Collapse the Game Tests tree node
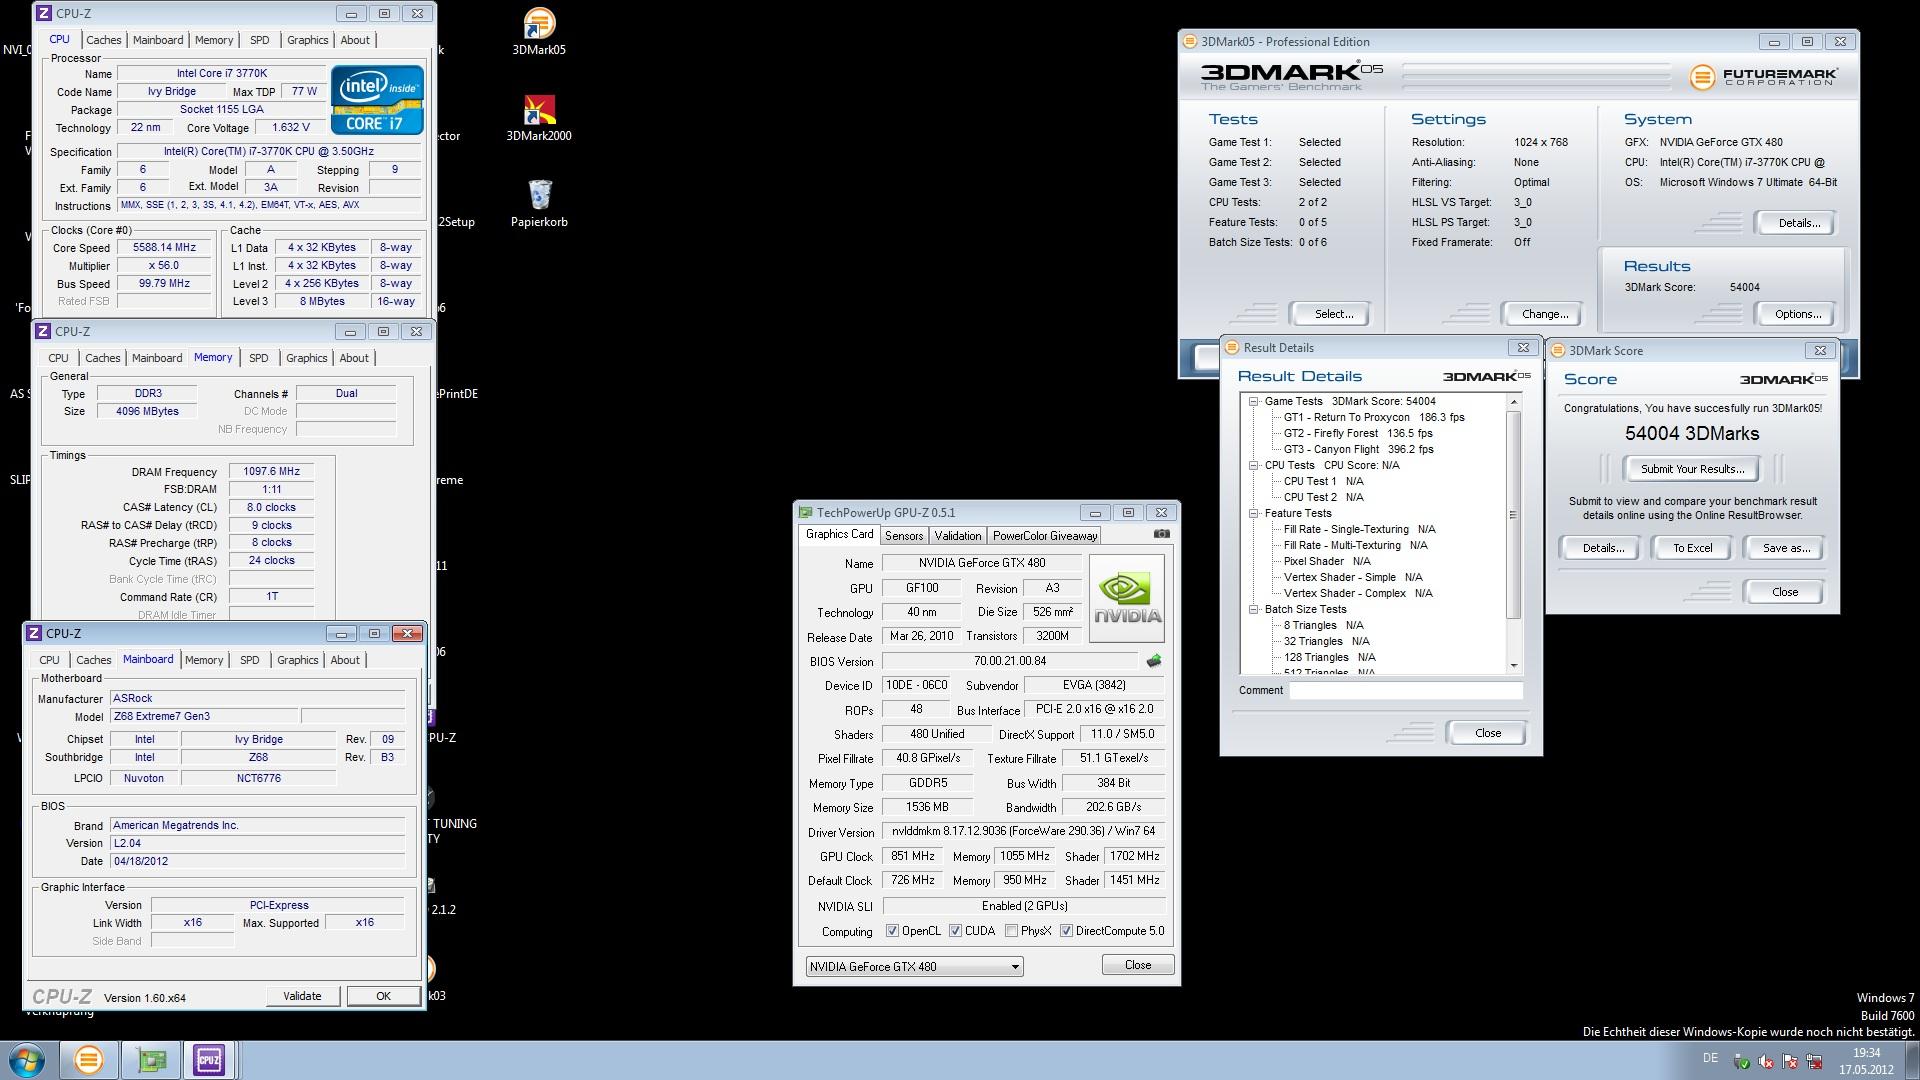 click(1253, 401)
